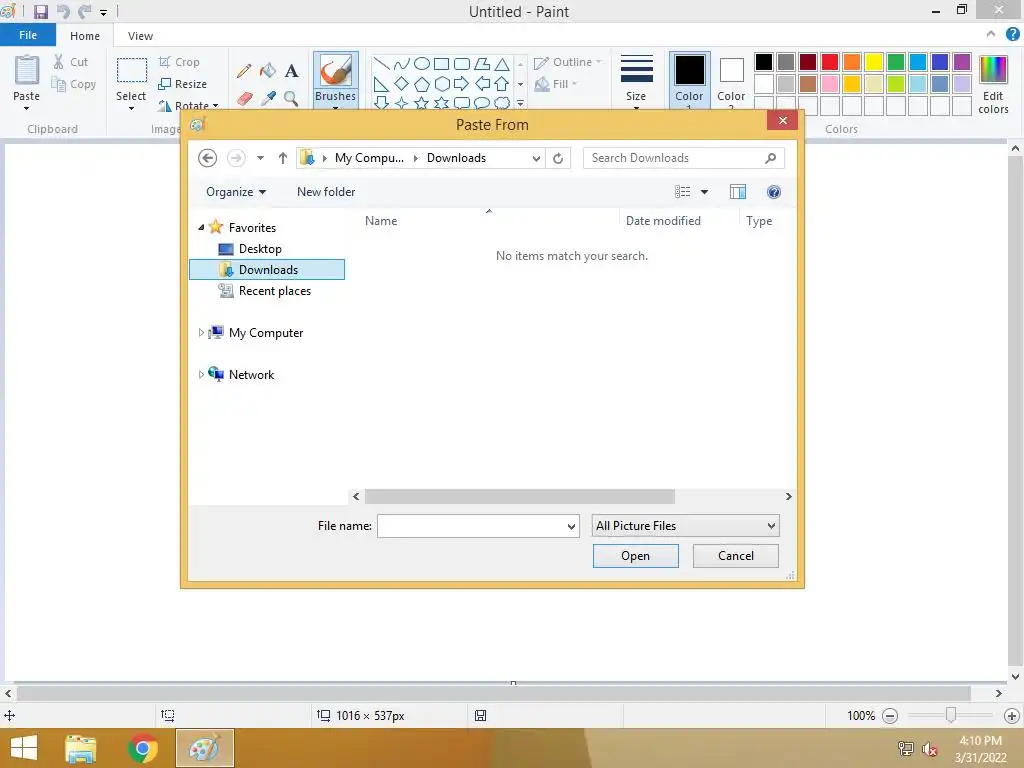Show the preview pane in dialog

pyautogui.click(x=738, y=192)
